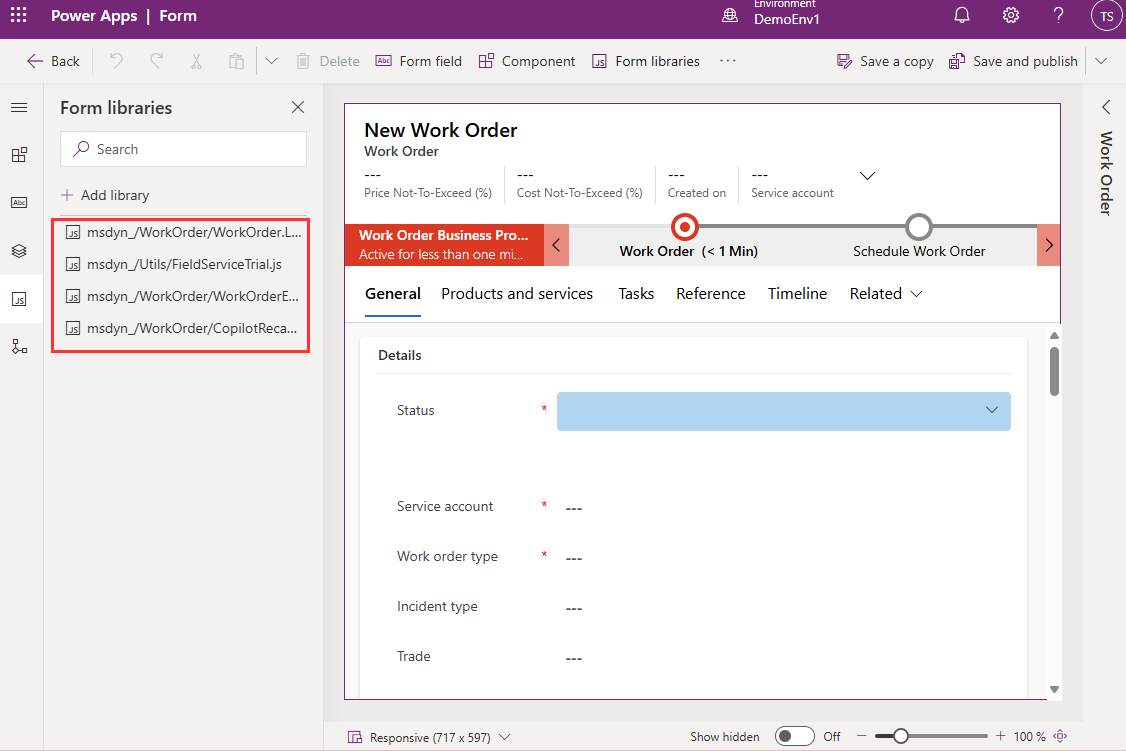
Task: Click the form canvas vertical scrollbar
Action: (1054, 371)
